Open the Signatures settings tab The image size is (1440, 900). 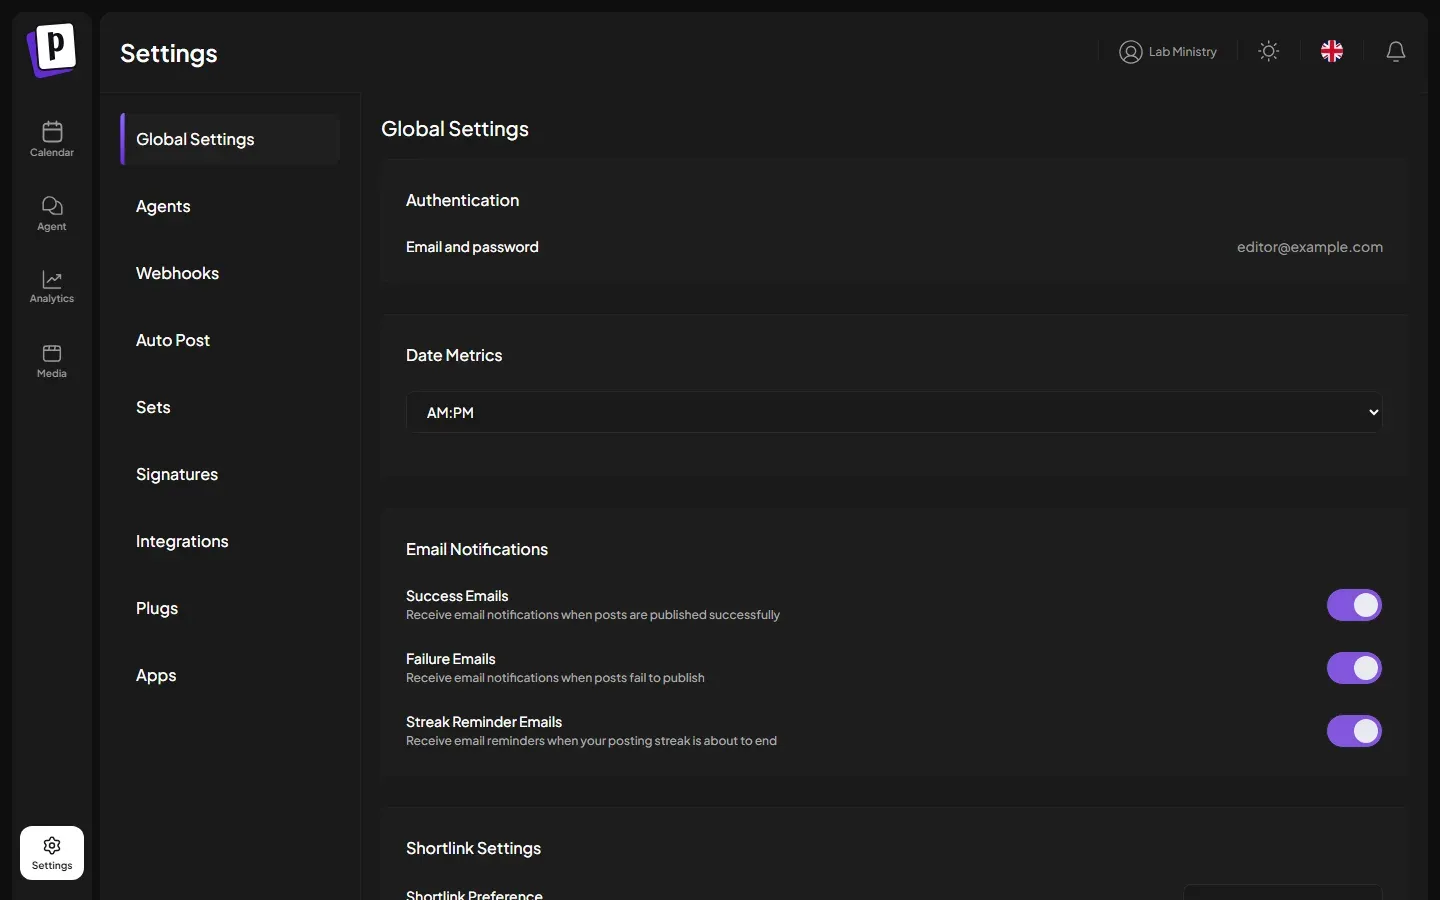point(230,474)
